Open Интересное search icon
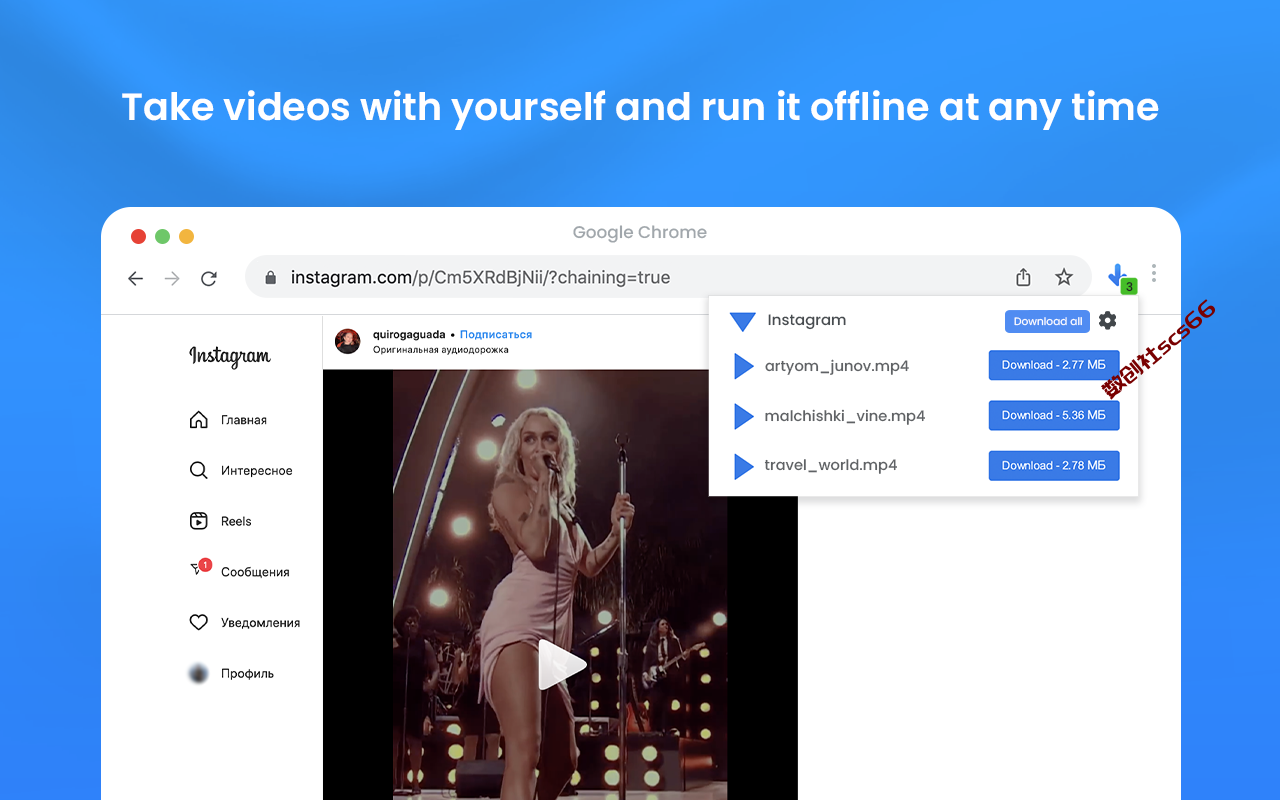This screenshot has height=800, width=1280. [198, 470]
